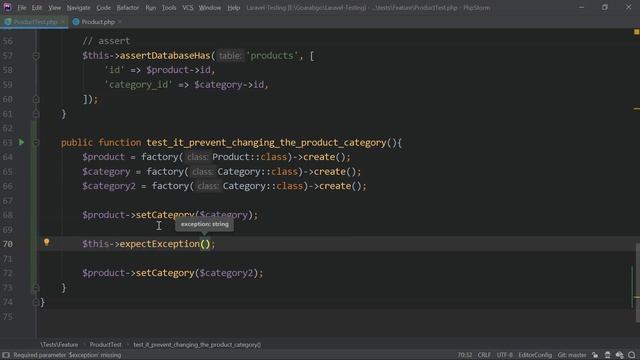640x360 pixels.
Task: Click the test_it_prevent_changing_the_product_category function name
Action: tap(266, 142)
